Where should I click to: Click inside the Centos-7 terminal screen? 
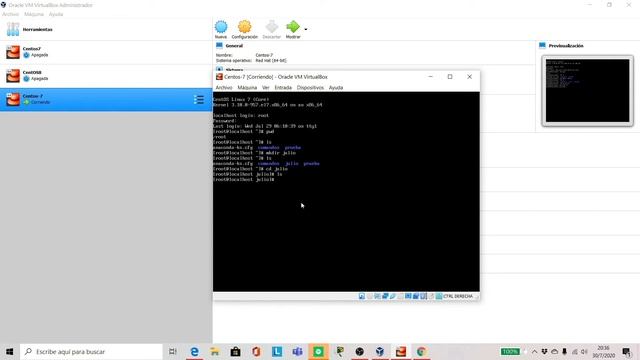pyautogui.click(x=346, y=191)
